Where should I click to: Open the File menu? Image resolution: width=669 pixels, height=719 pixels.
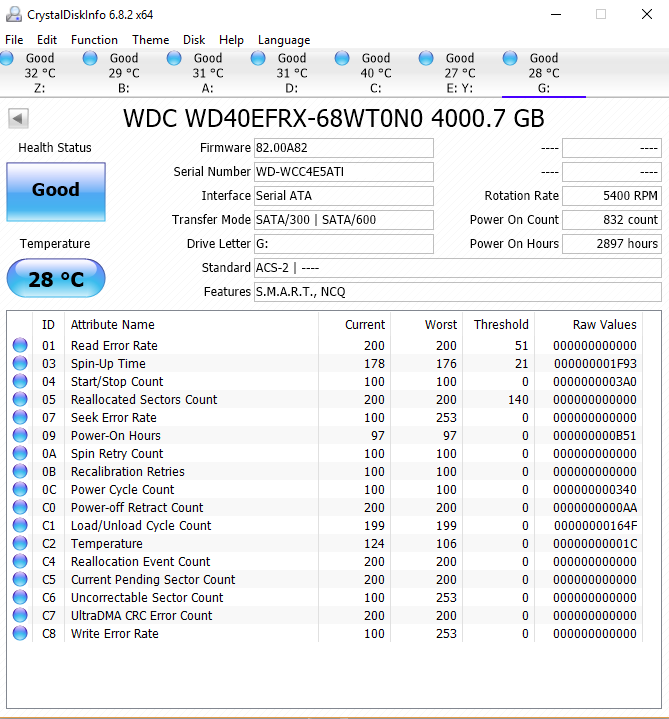14,40
